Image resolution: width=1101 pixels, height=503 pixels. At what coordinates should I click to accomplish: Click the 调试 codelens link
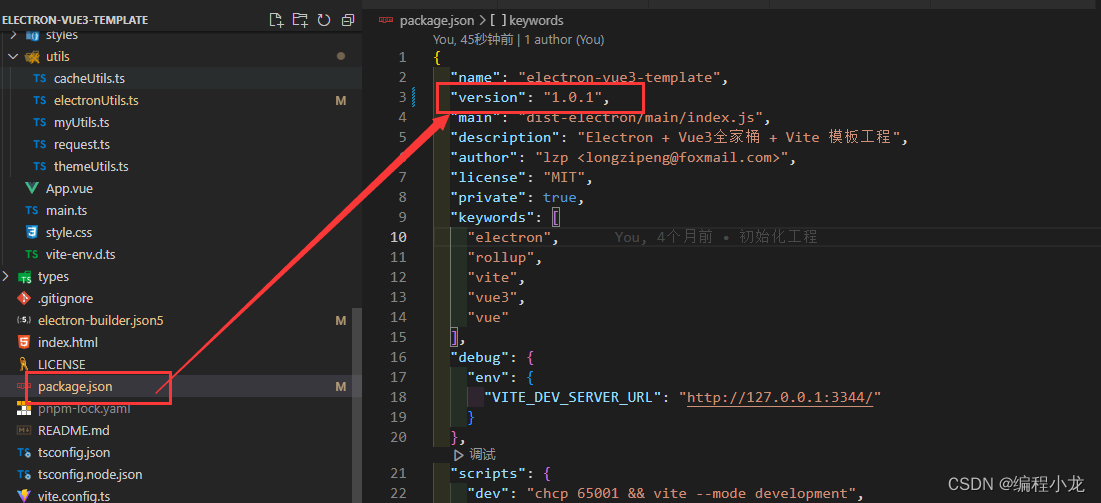482,455
